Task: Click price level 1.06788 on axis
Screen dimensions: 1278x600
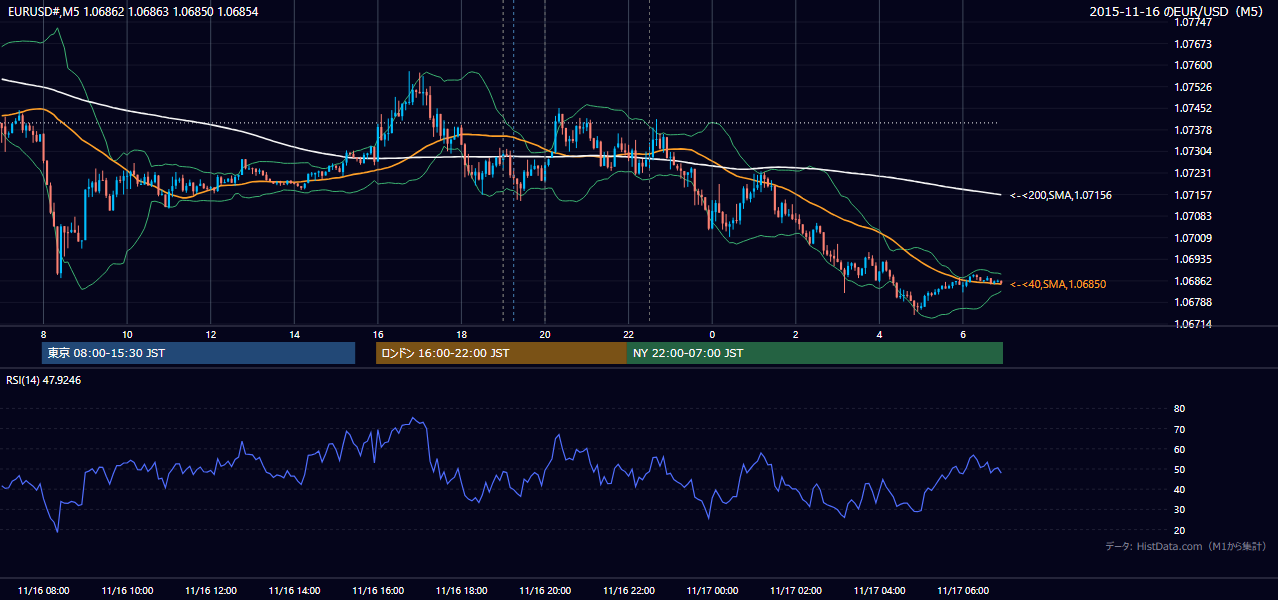Action: (x=1192, y=302)
